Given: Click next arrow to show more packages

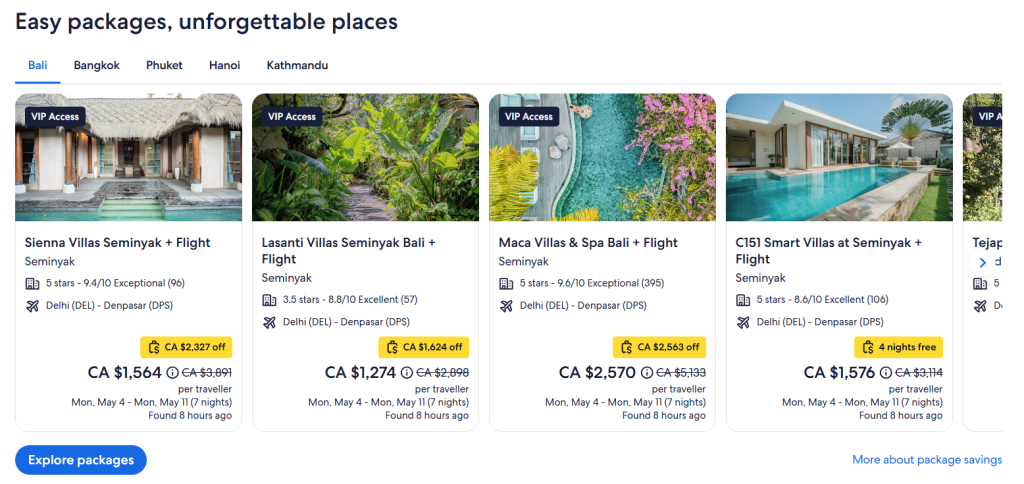Looking at the screenshot, I should click(982, 262).
